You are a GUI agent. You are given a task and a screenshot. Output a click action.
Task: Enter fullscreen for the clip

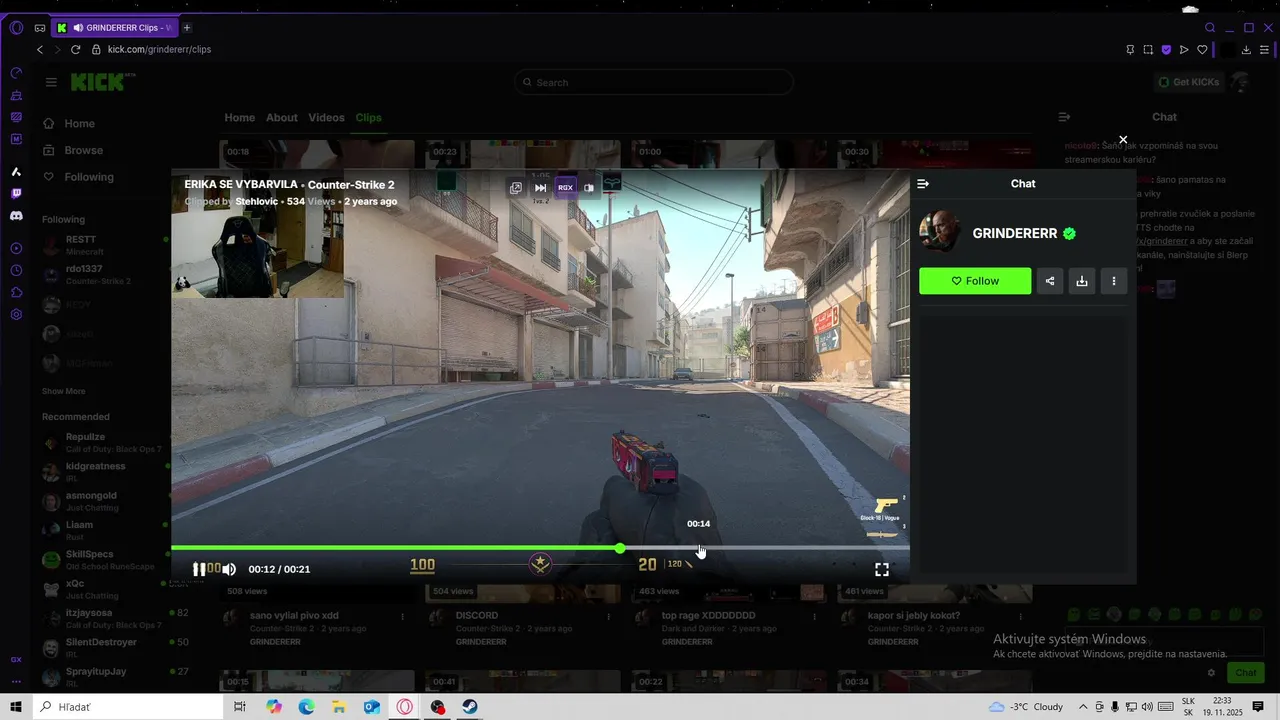tap(882, 569)
